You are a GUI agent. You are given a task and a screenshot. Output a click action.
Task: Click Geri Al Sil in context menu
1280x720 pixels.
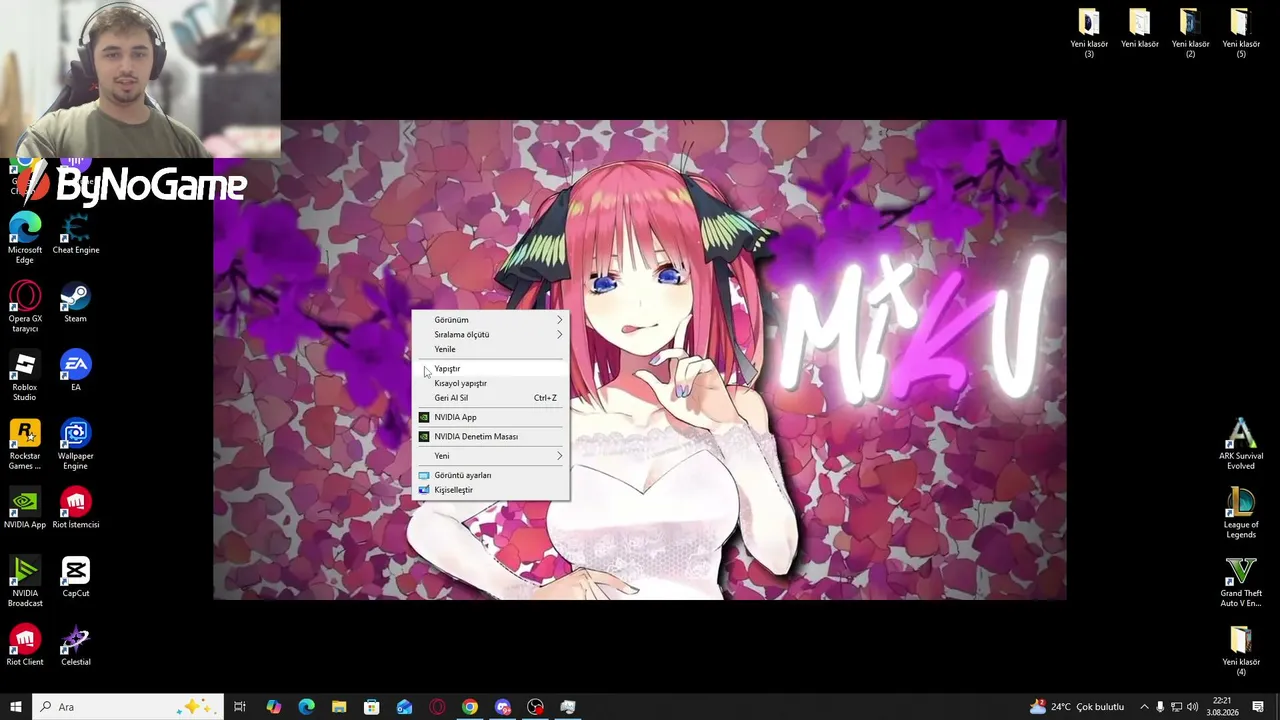490,398
